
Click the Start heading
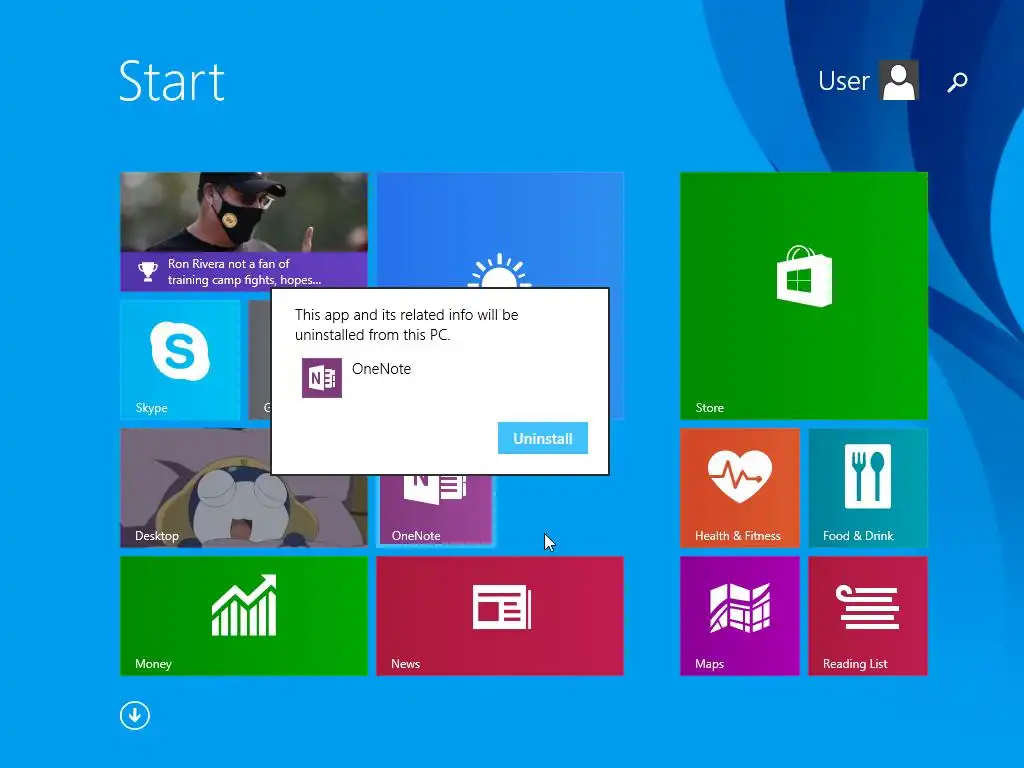coord(172,81)
